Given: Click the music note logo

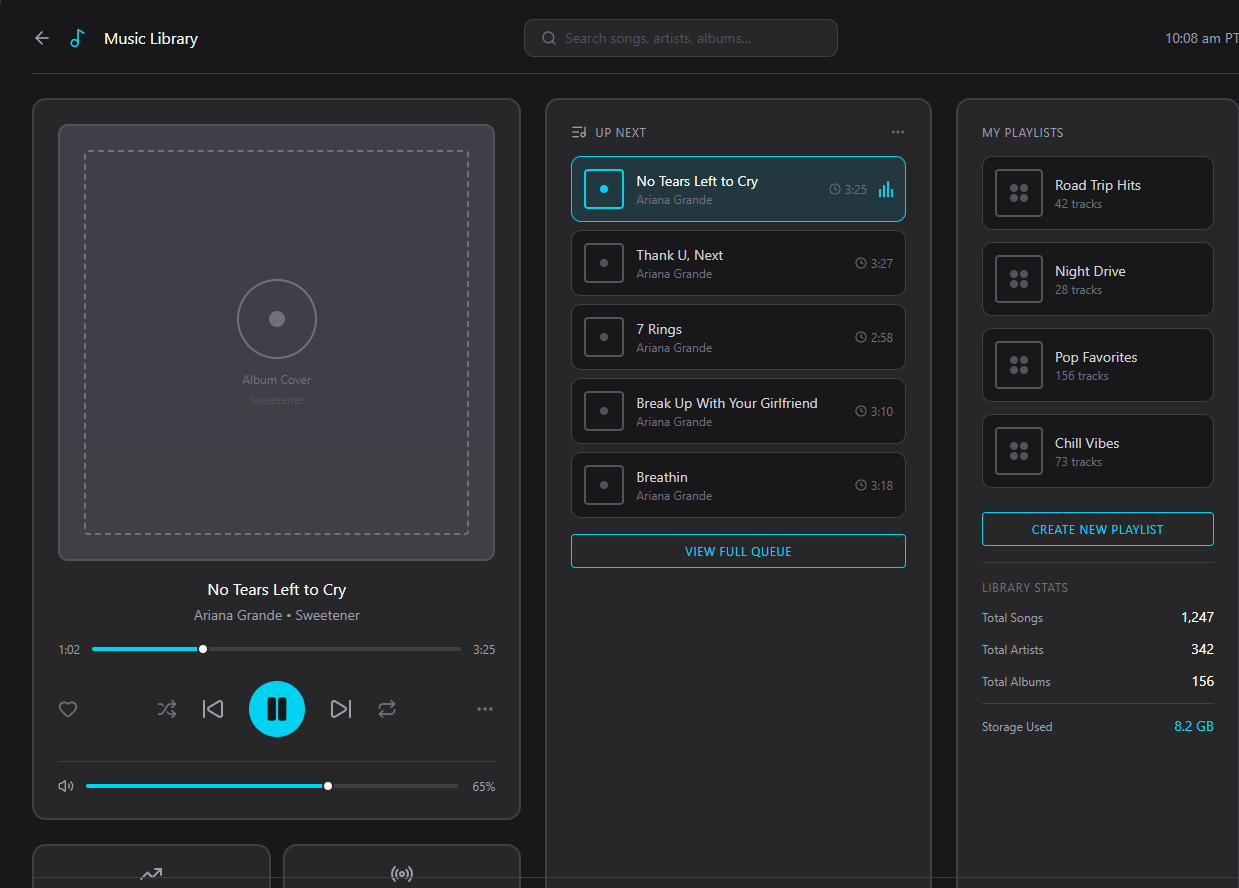Looking at the screenshot, I should [x=77, y=37].
